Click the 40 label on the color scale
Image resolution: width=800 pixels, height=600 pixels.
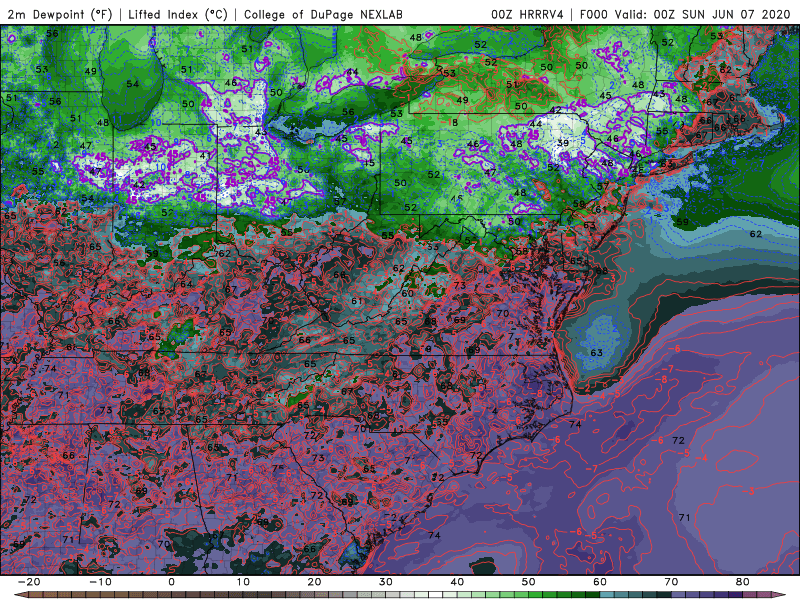tap(457, 582)
